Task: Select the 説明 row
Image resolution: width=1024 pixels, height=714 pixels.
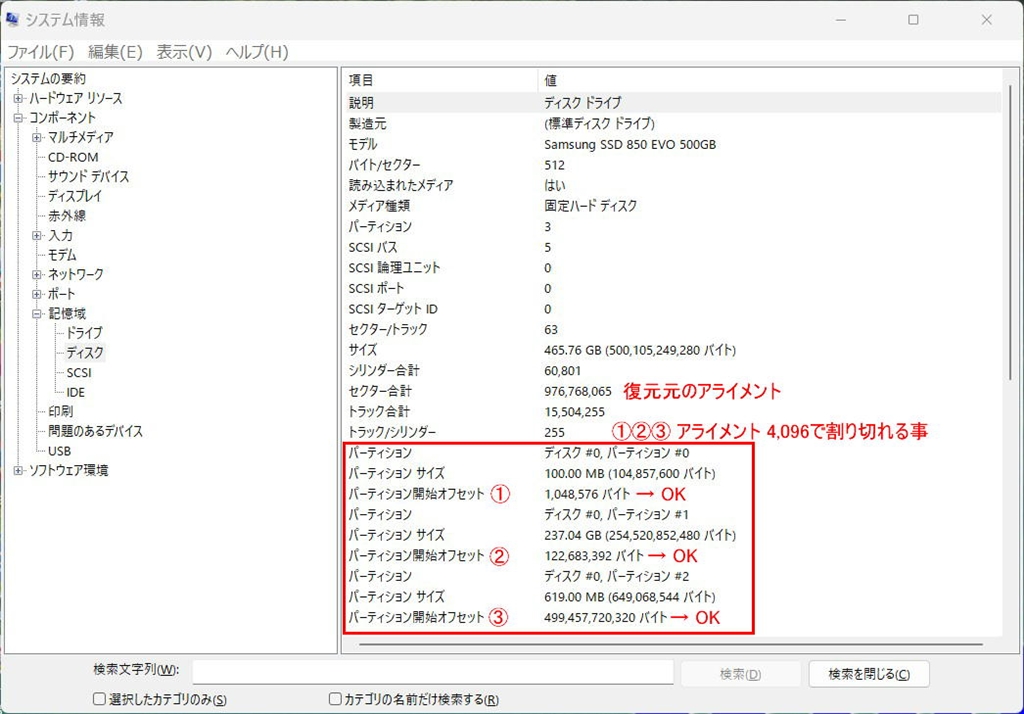Action: point(672,103)
